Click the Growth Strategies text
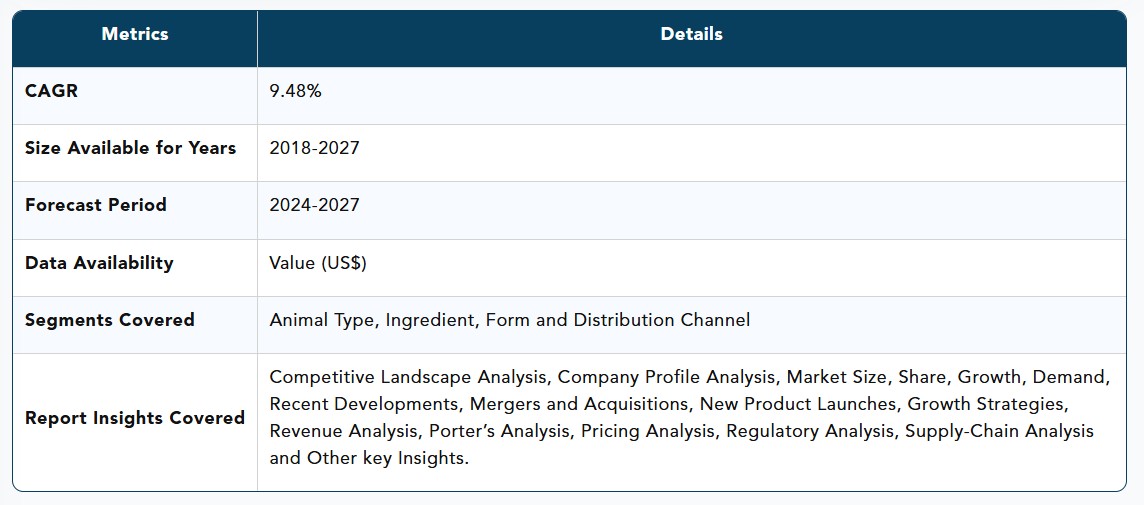 tap(987, 404)
